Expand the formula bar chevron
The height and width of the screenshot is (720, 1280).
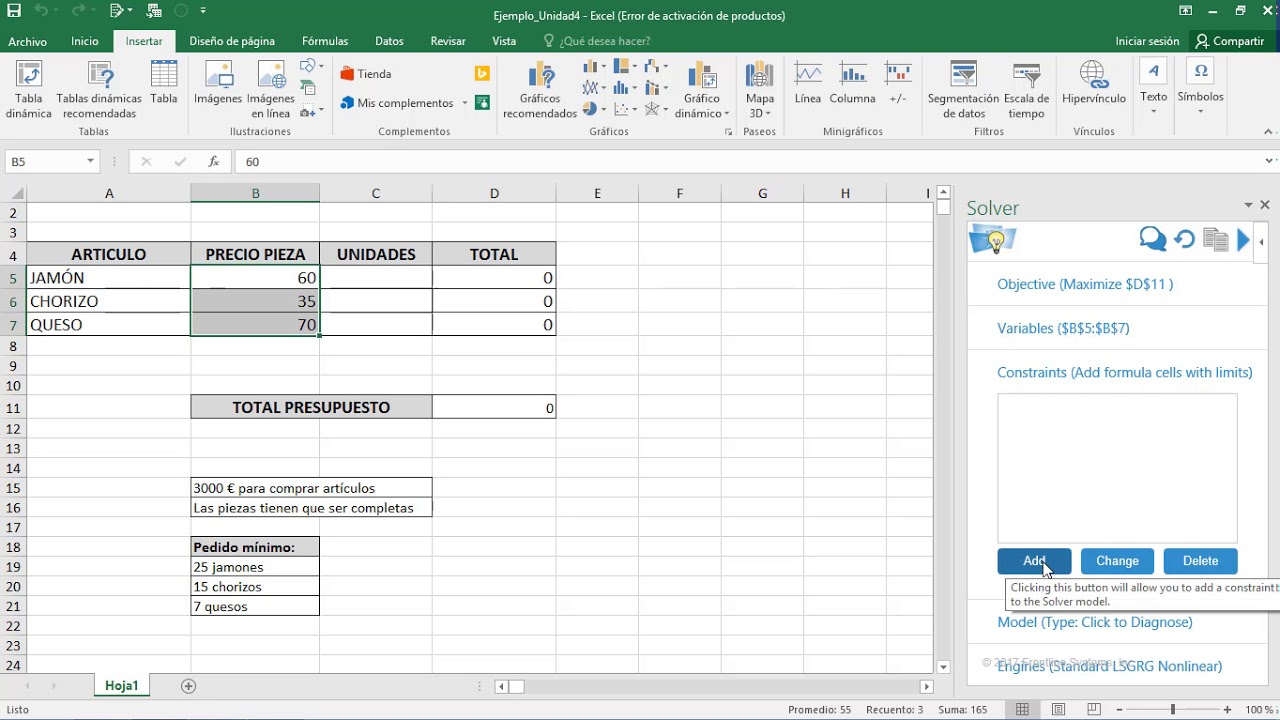[x=1270, y=160]
